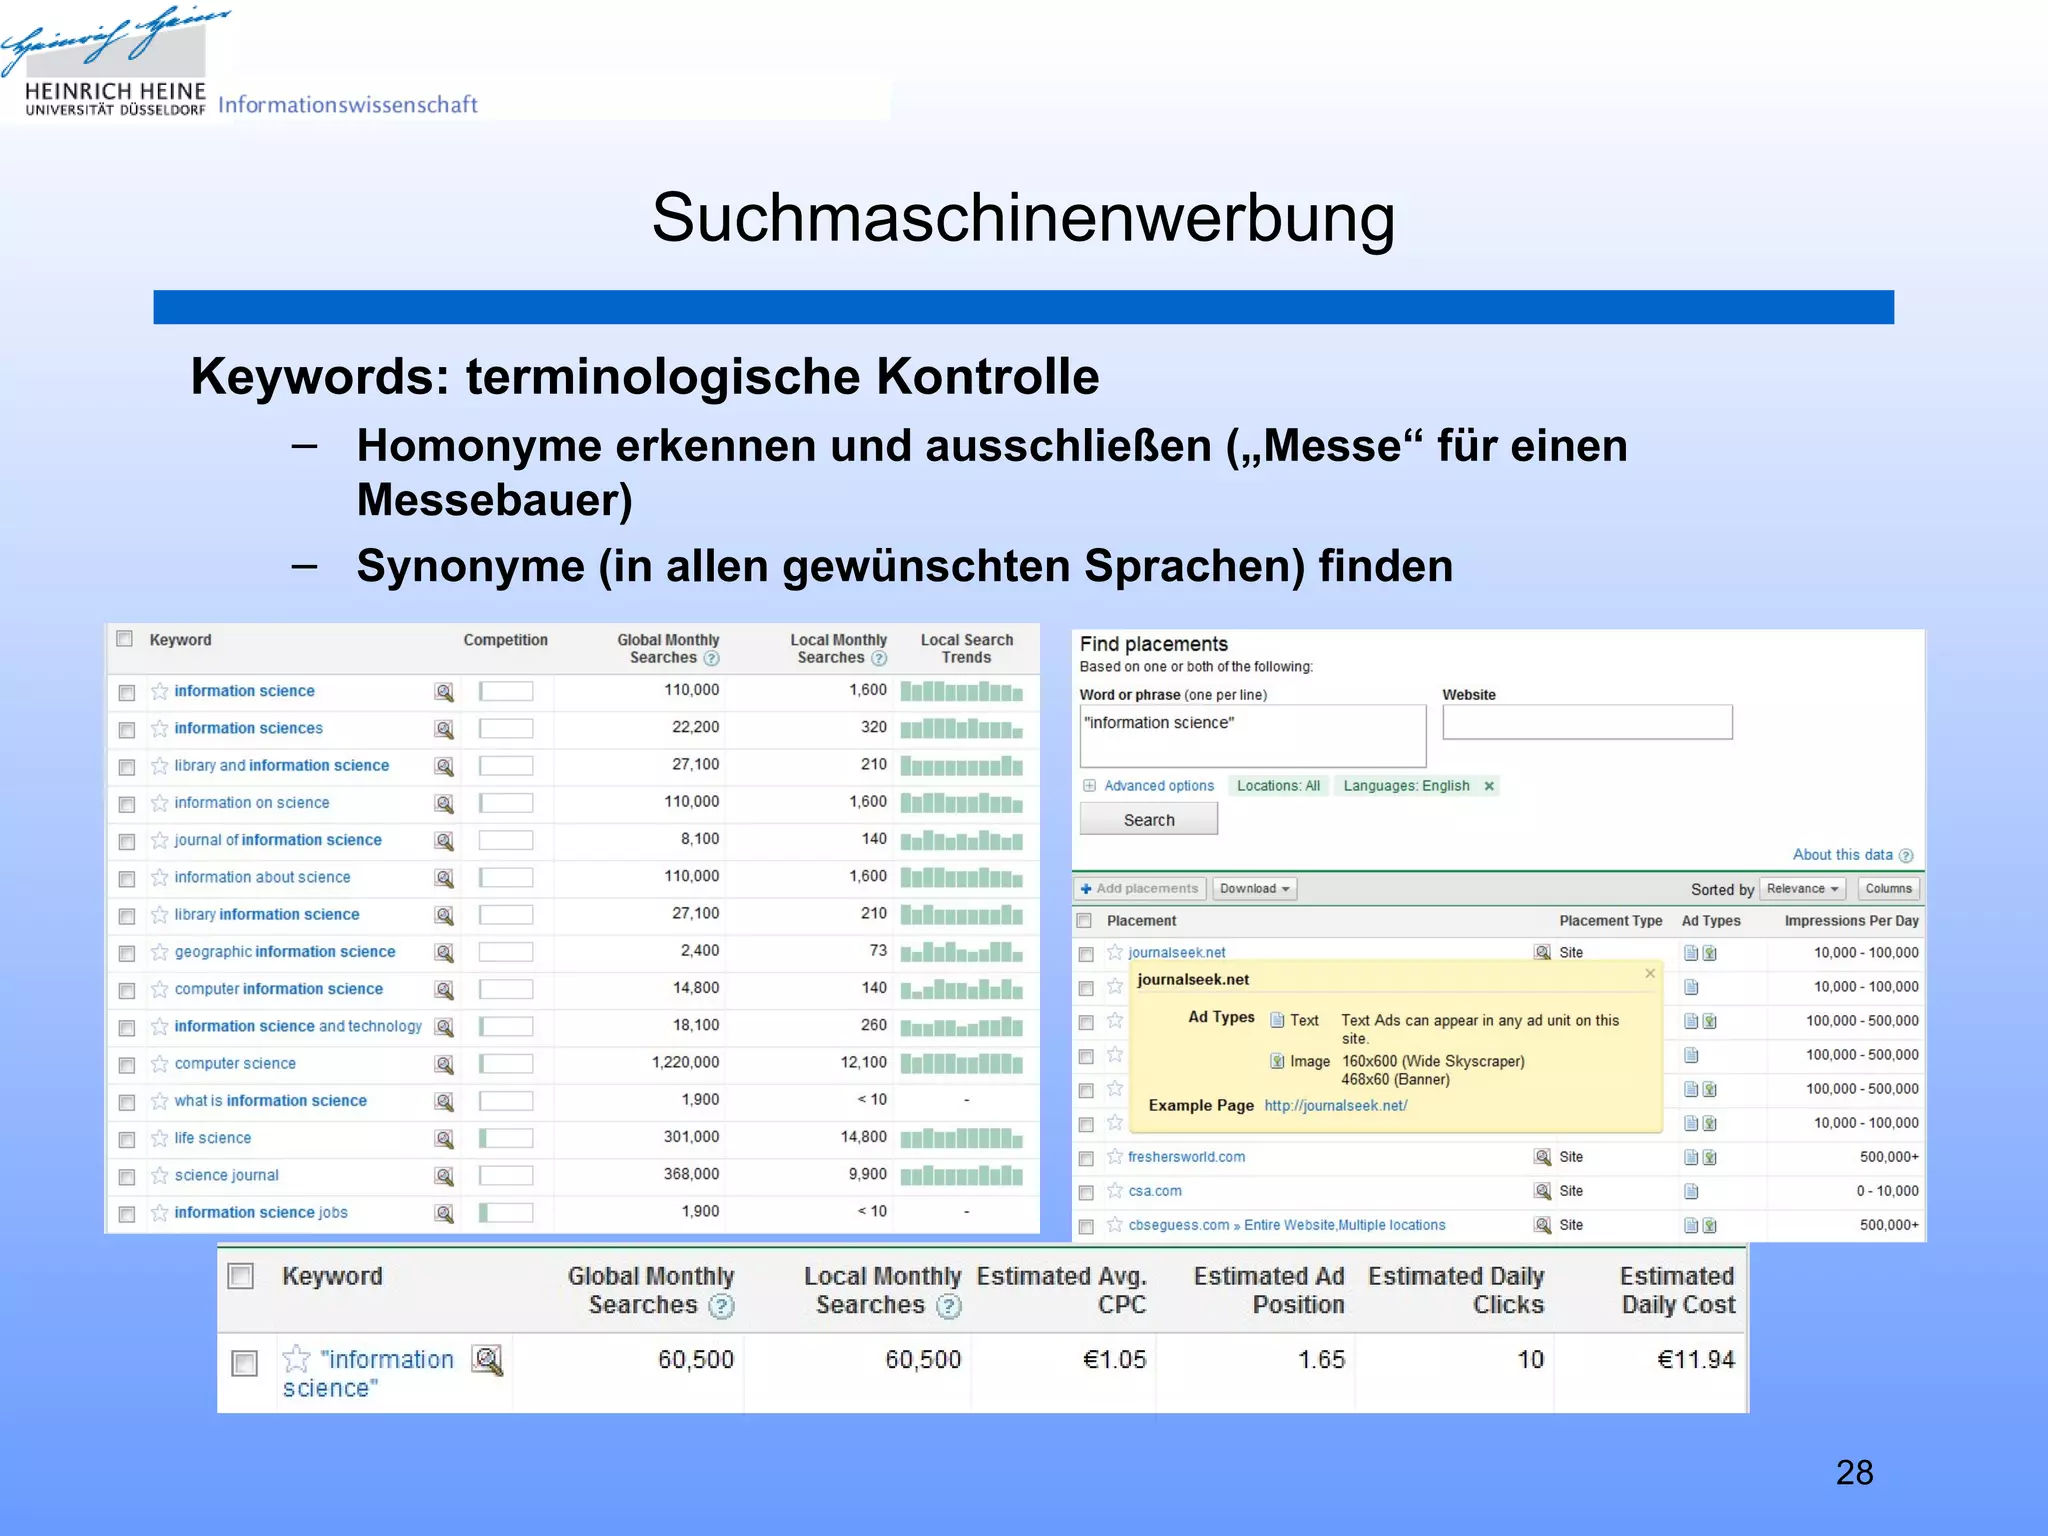Star the information science keyword

tap(160, 691)
